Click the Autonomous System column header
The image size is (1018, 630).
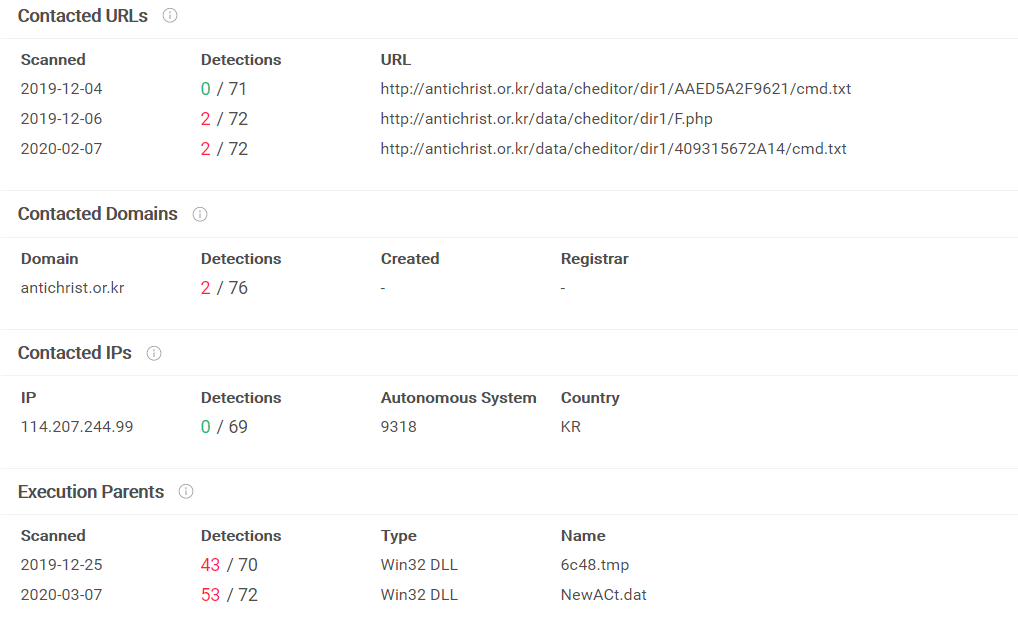pyautogui.click(x=458, y=398)
